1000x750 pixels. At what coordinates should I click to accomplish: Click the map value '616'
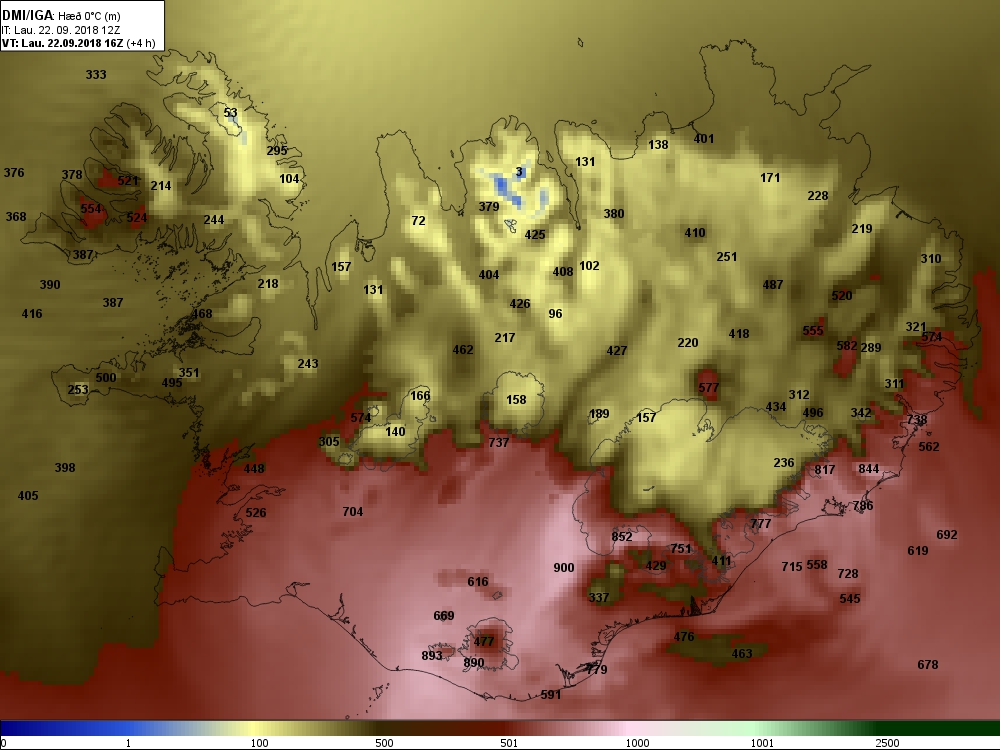coord(478,582)
